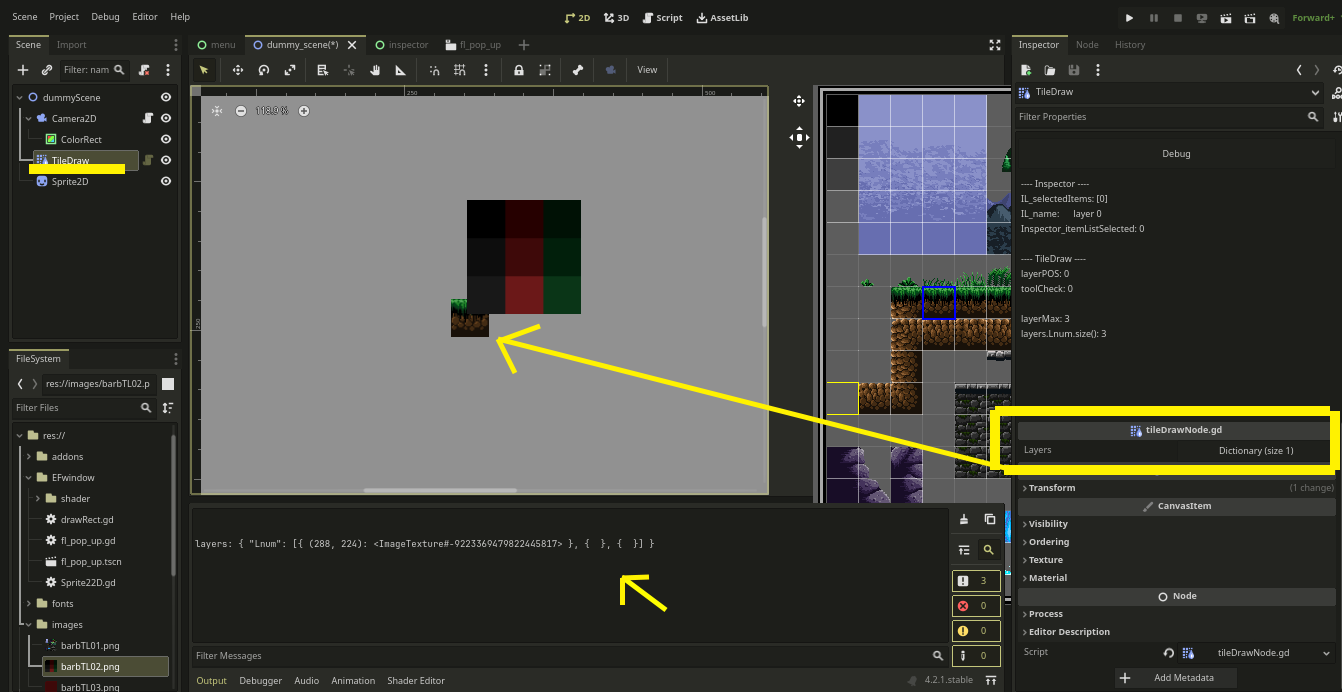
Task: Select the Pan Mode hand tool
Action: pos(375,70)
